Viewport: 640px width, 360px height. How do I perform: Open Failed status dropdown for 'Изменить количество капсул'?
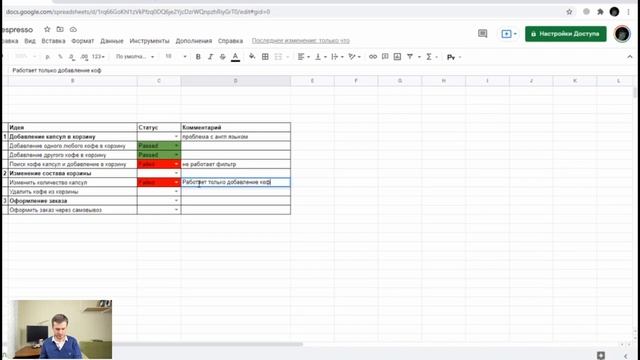[x=176, y=182]
